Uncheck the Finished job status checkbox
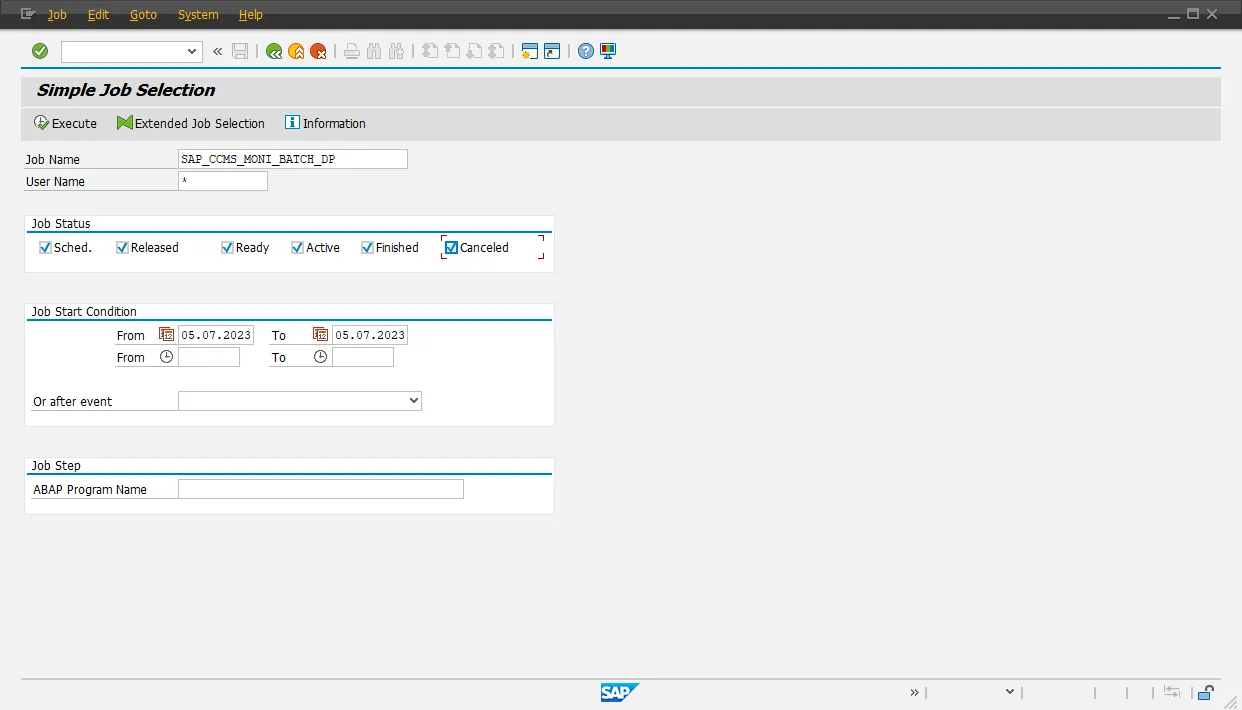Viewport: 1242px width, 710px height. click(367, 248)
